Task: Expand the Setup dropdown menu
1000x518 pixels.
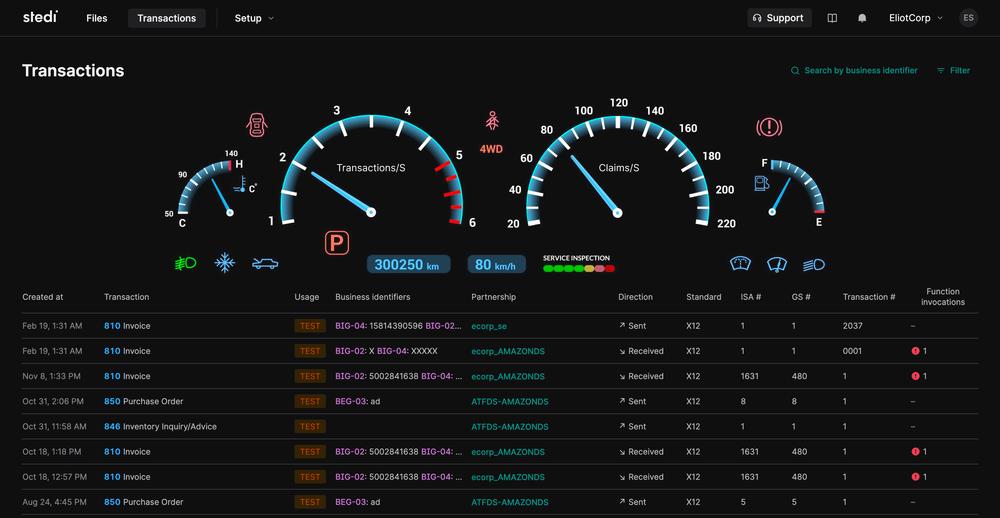Action: [254, 18]
